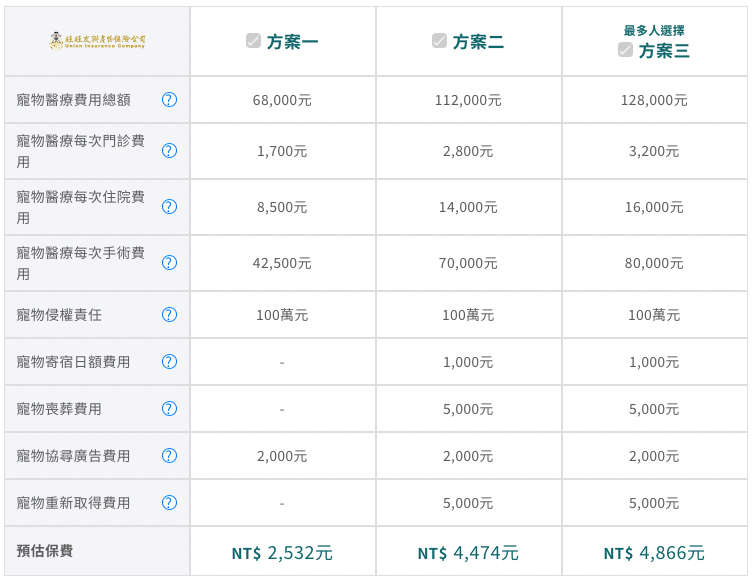Toggle the 方案二 checkbox
The image size is (753, 582).
pyautogui.click(x=440, y=41)
